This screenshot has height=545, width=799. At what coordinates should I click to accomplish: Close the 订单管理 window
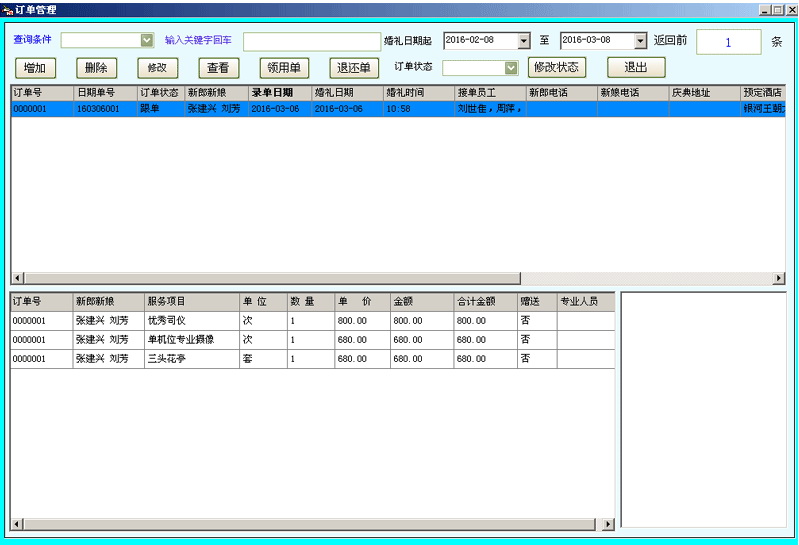(x=791, y=10)
